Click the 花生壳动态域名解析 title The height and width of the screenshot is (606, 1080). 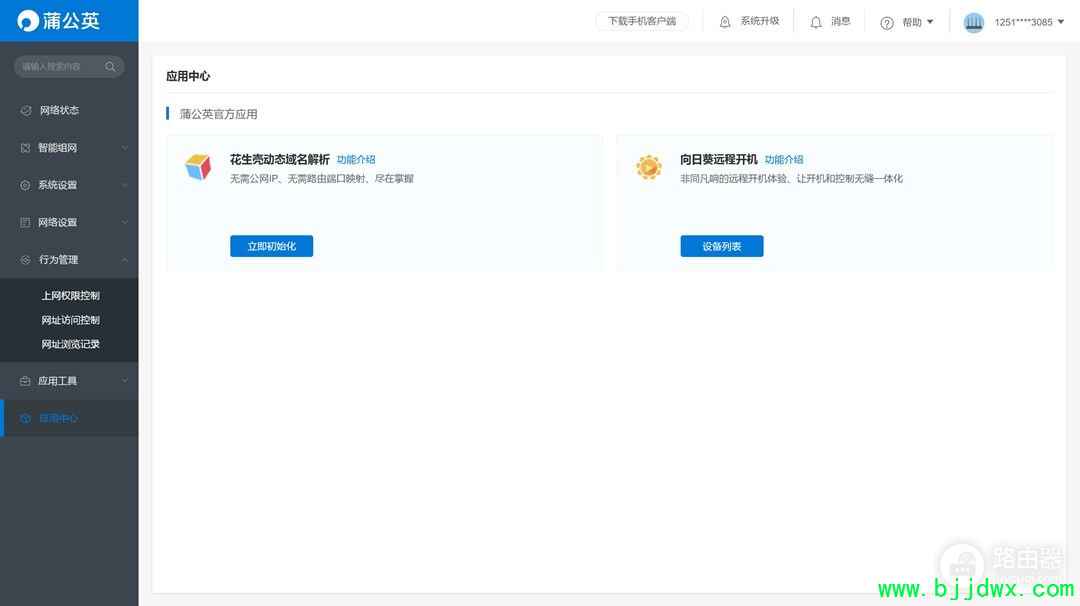[280, 159]
